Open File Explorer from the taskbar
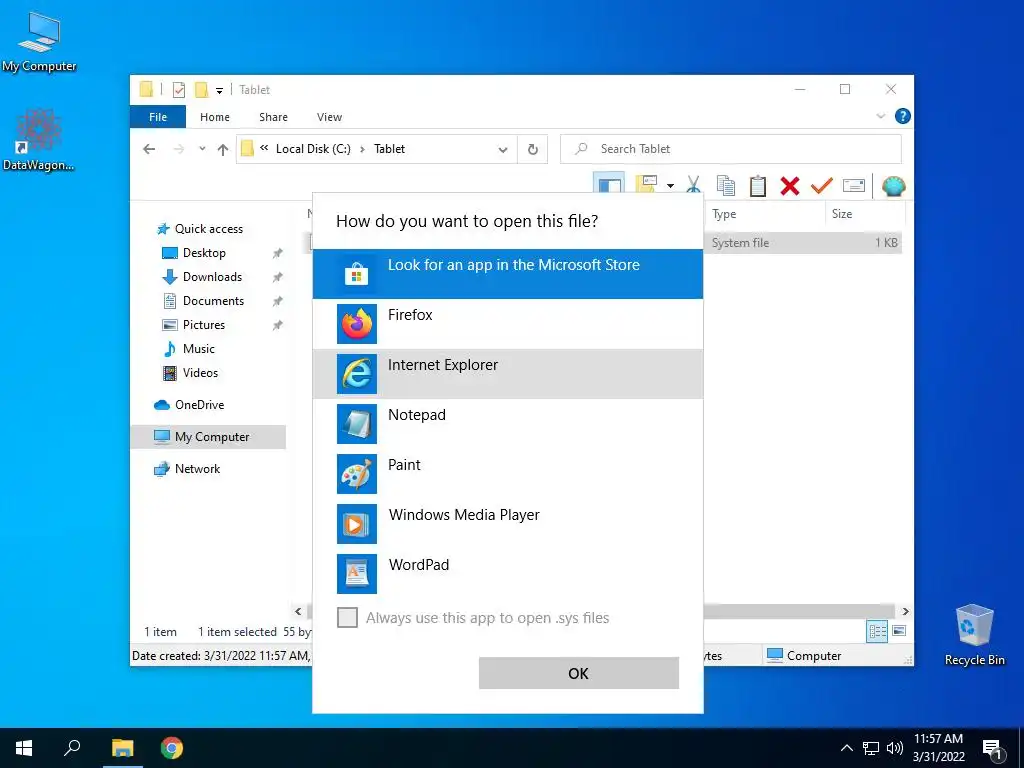This screenshot has height=768, width=1024. [x=122, y=748]
